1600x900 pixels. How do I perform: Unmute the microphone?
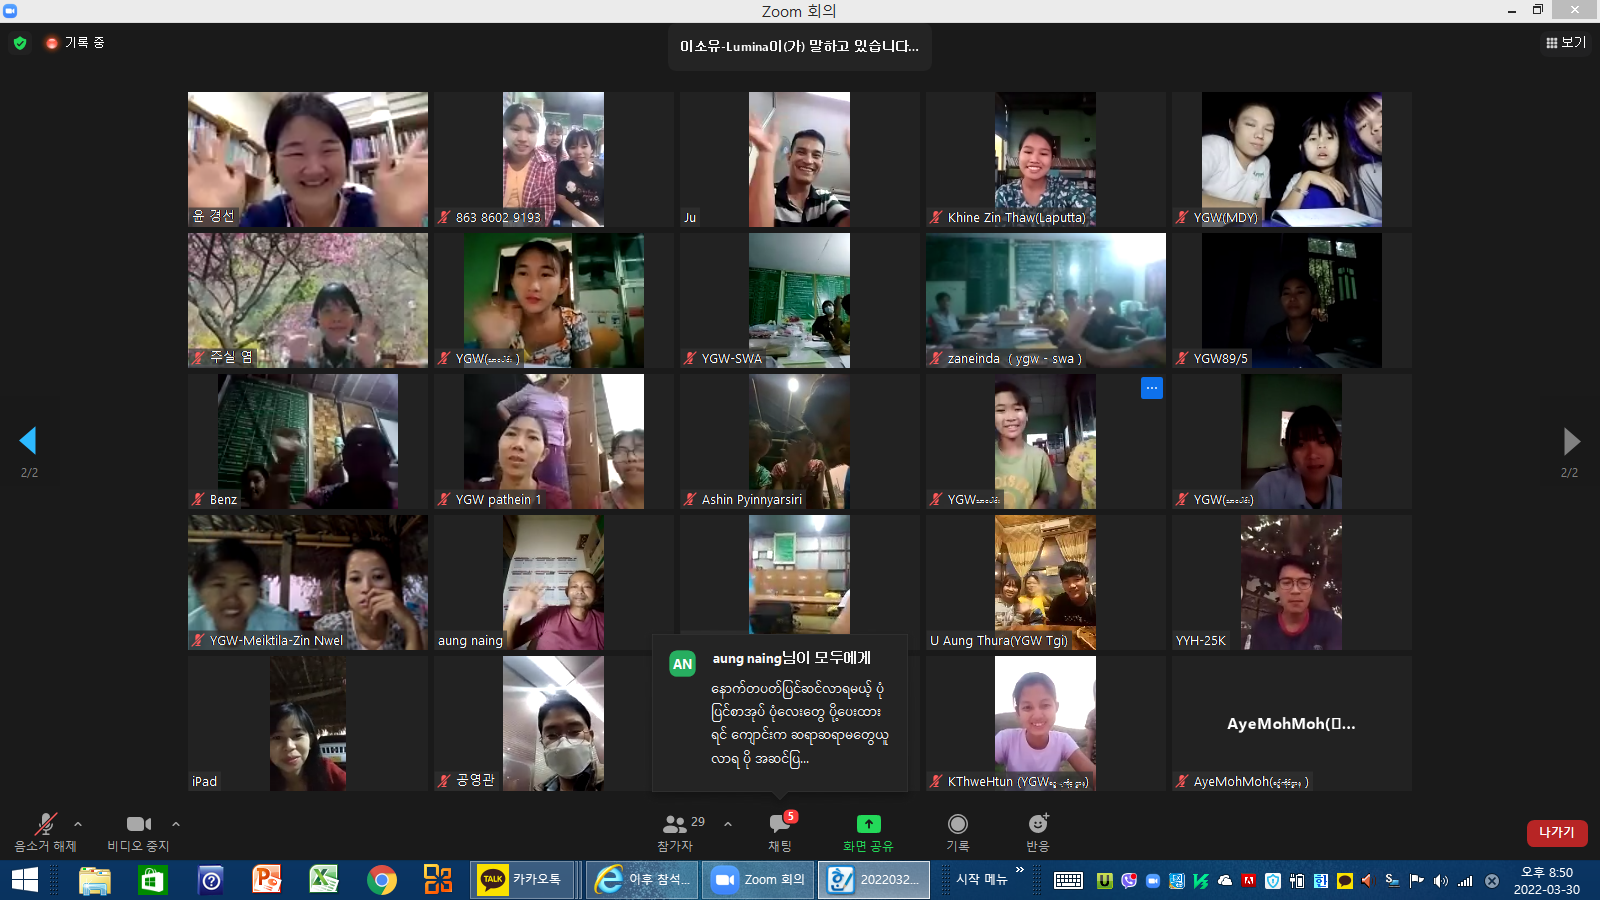(45, 824)
